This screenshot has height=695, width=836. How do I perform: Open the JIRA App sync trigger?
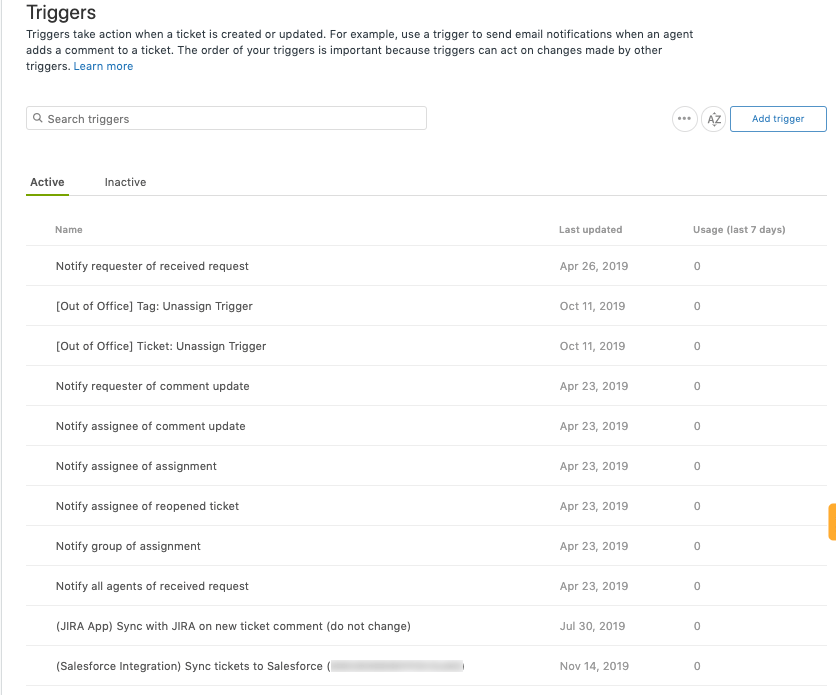pos(232,626)
